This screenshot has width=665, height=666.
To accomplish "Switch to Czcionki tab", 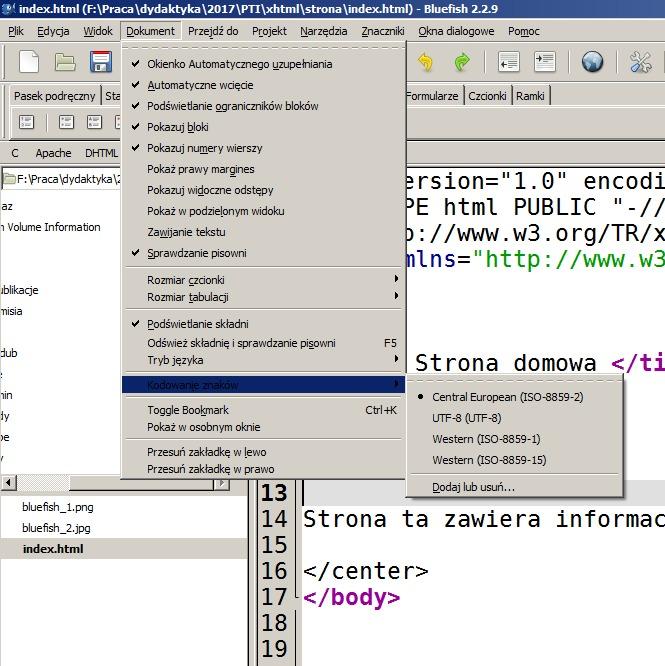I will [487, 96].
